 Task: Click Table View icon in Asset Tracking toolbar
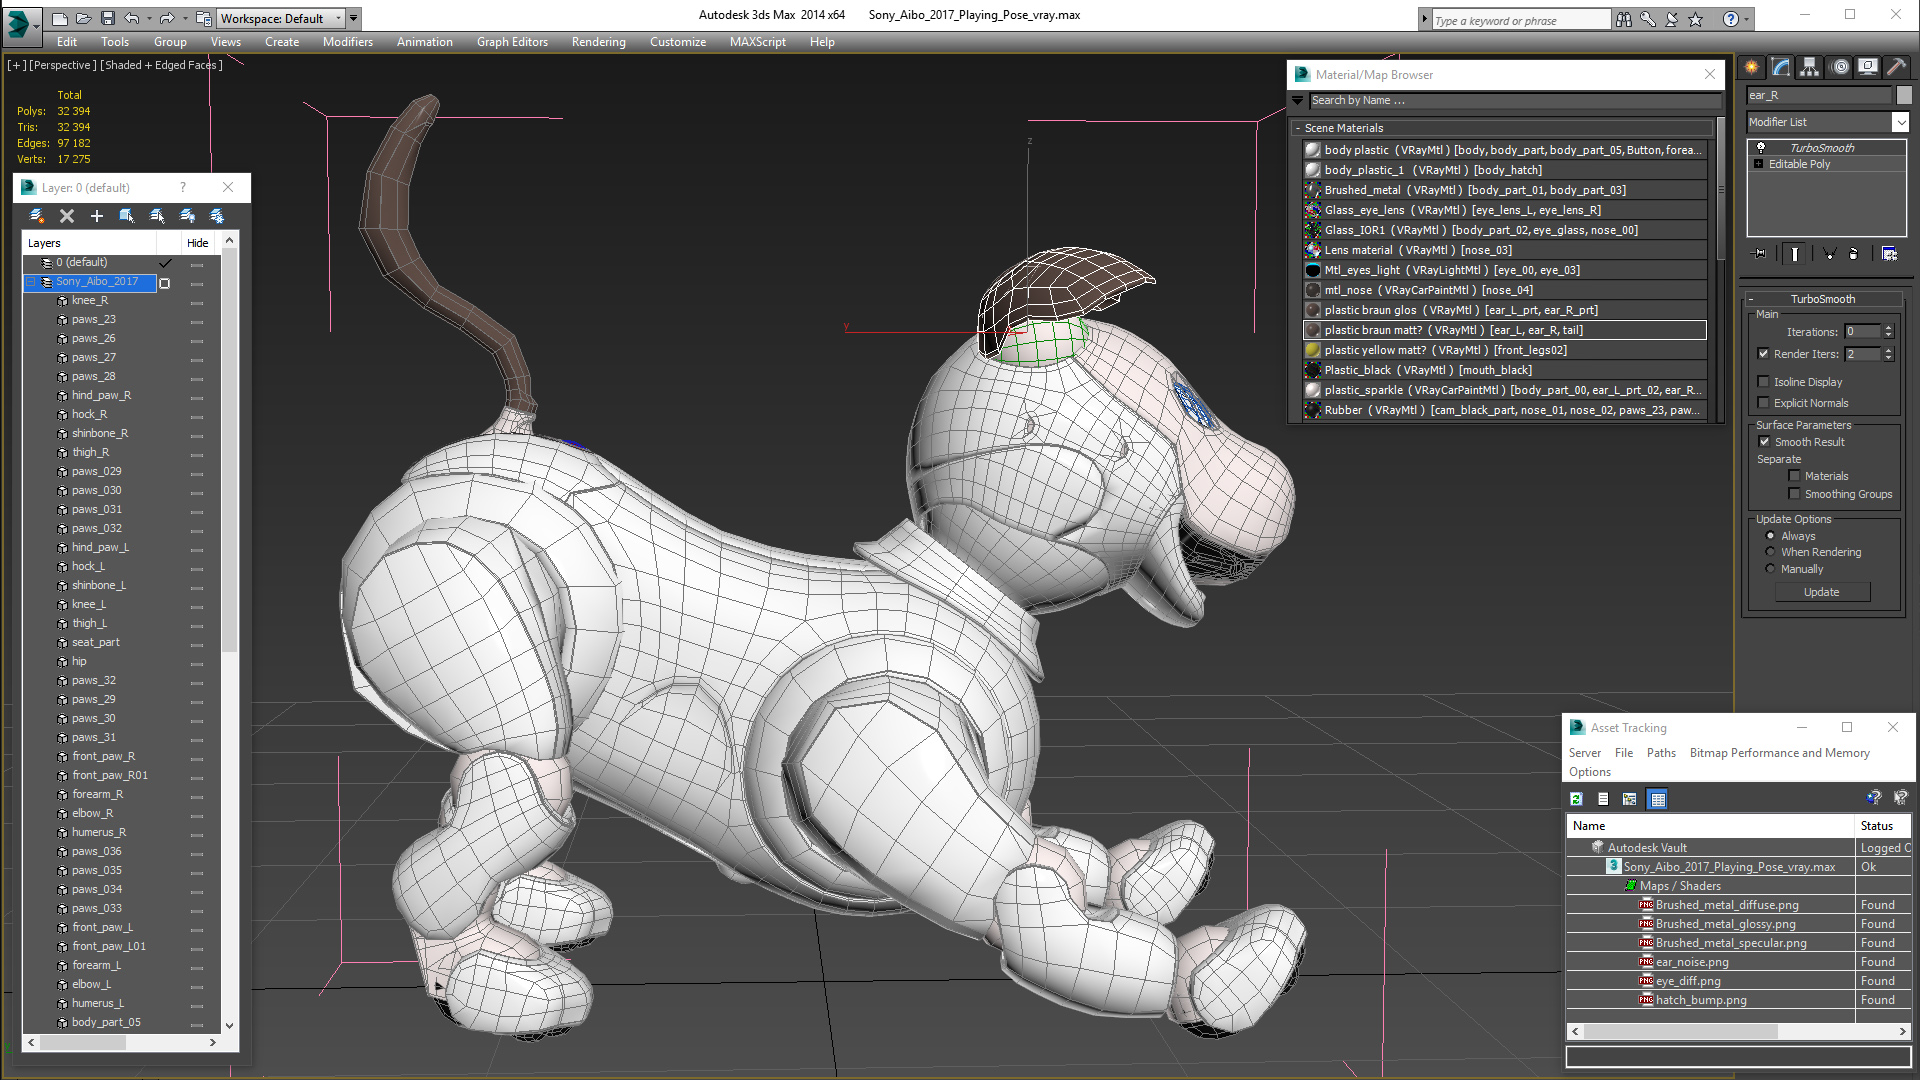click(1658, 799)
